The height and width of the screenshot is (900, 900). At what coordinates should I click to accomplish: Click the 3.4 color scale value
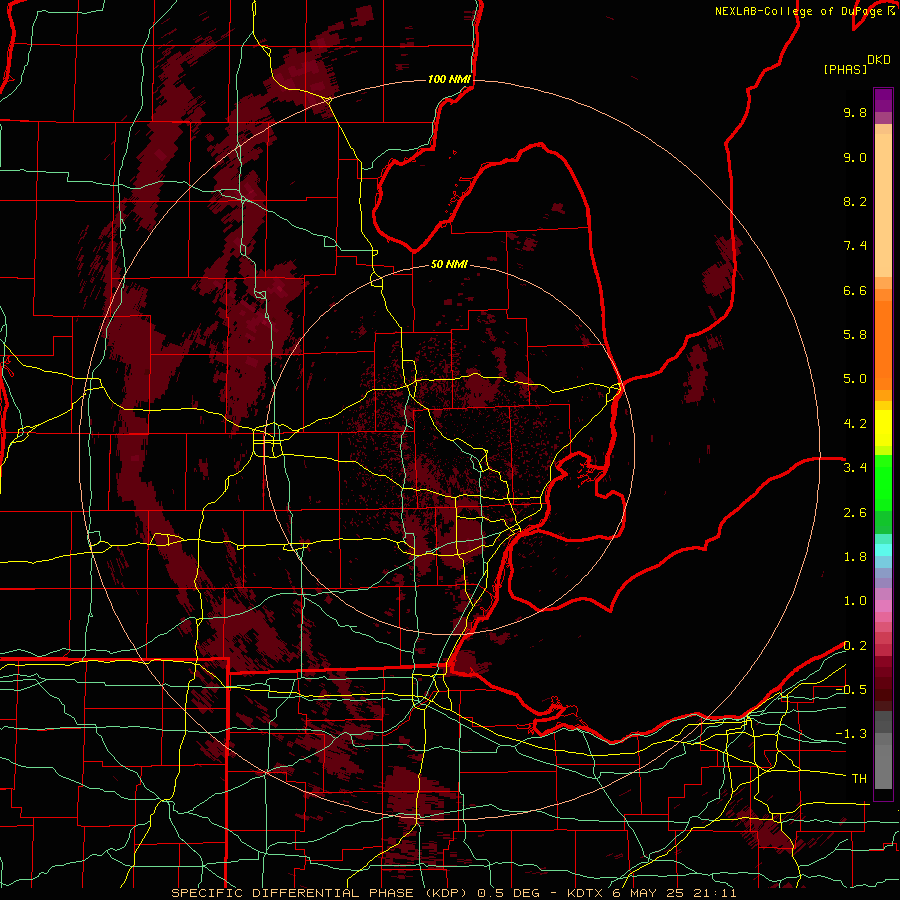[x=855, y=468]
